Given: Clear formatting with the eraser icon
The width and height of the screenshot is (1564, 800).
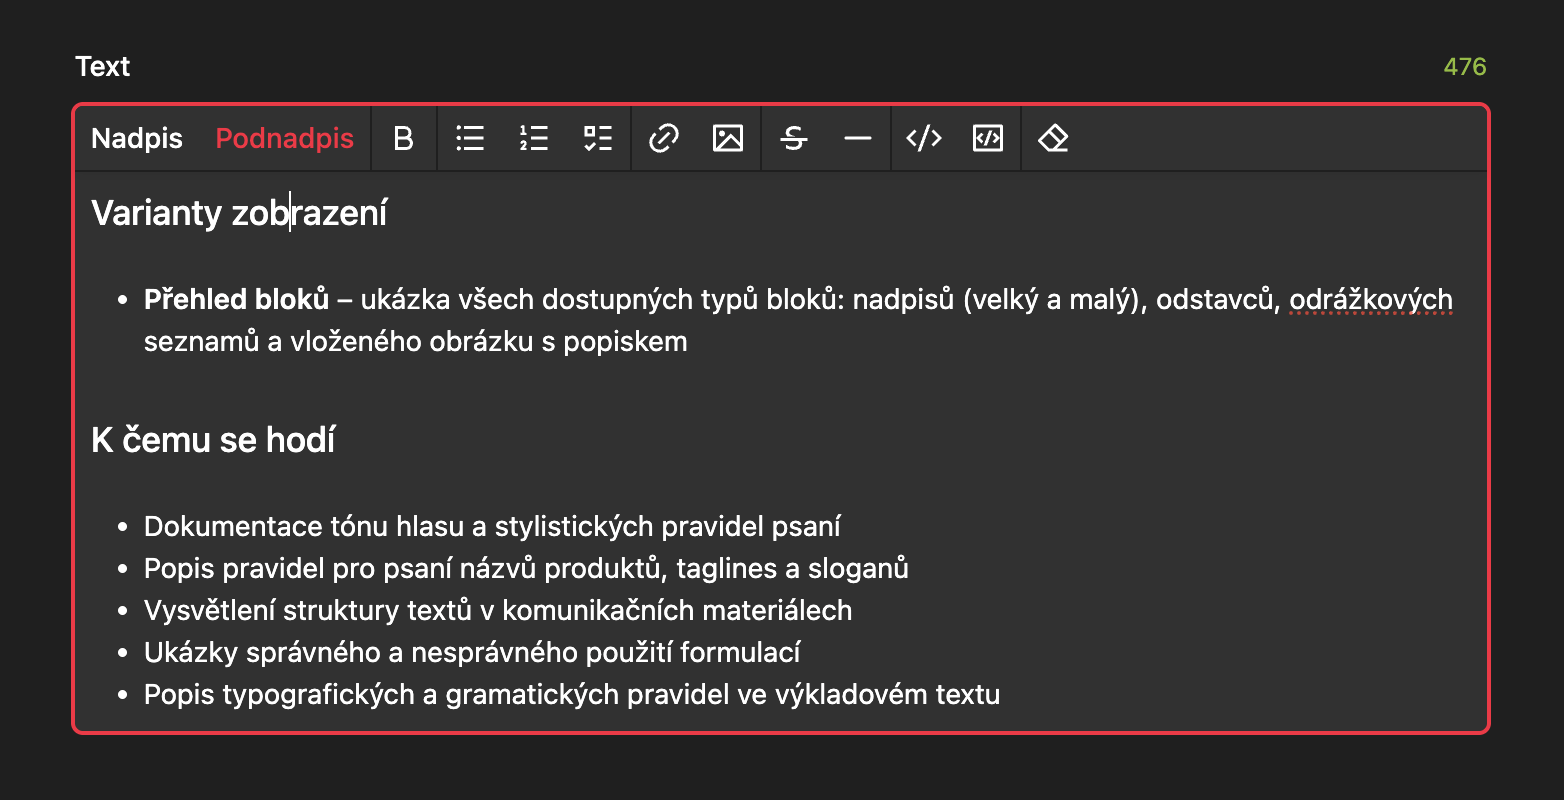Looking at the screenshot, I should [x=1053, y=138].
